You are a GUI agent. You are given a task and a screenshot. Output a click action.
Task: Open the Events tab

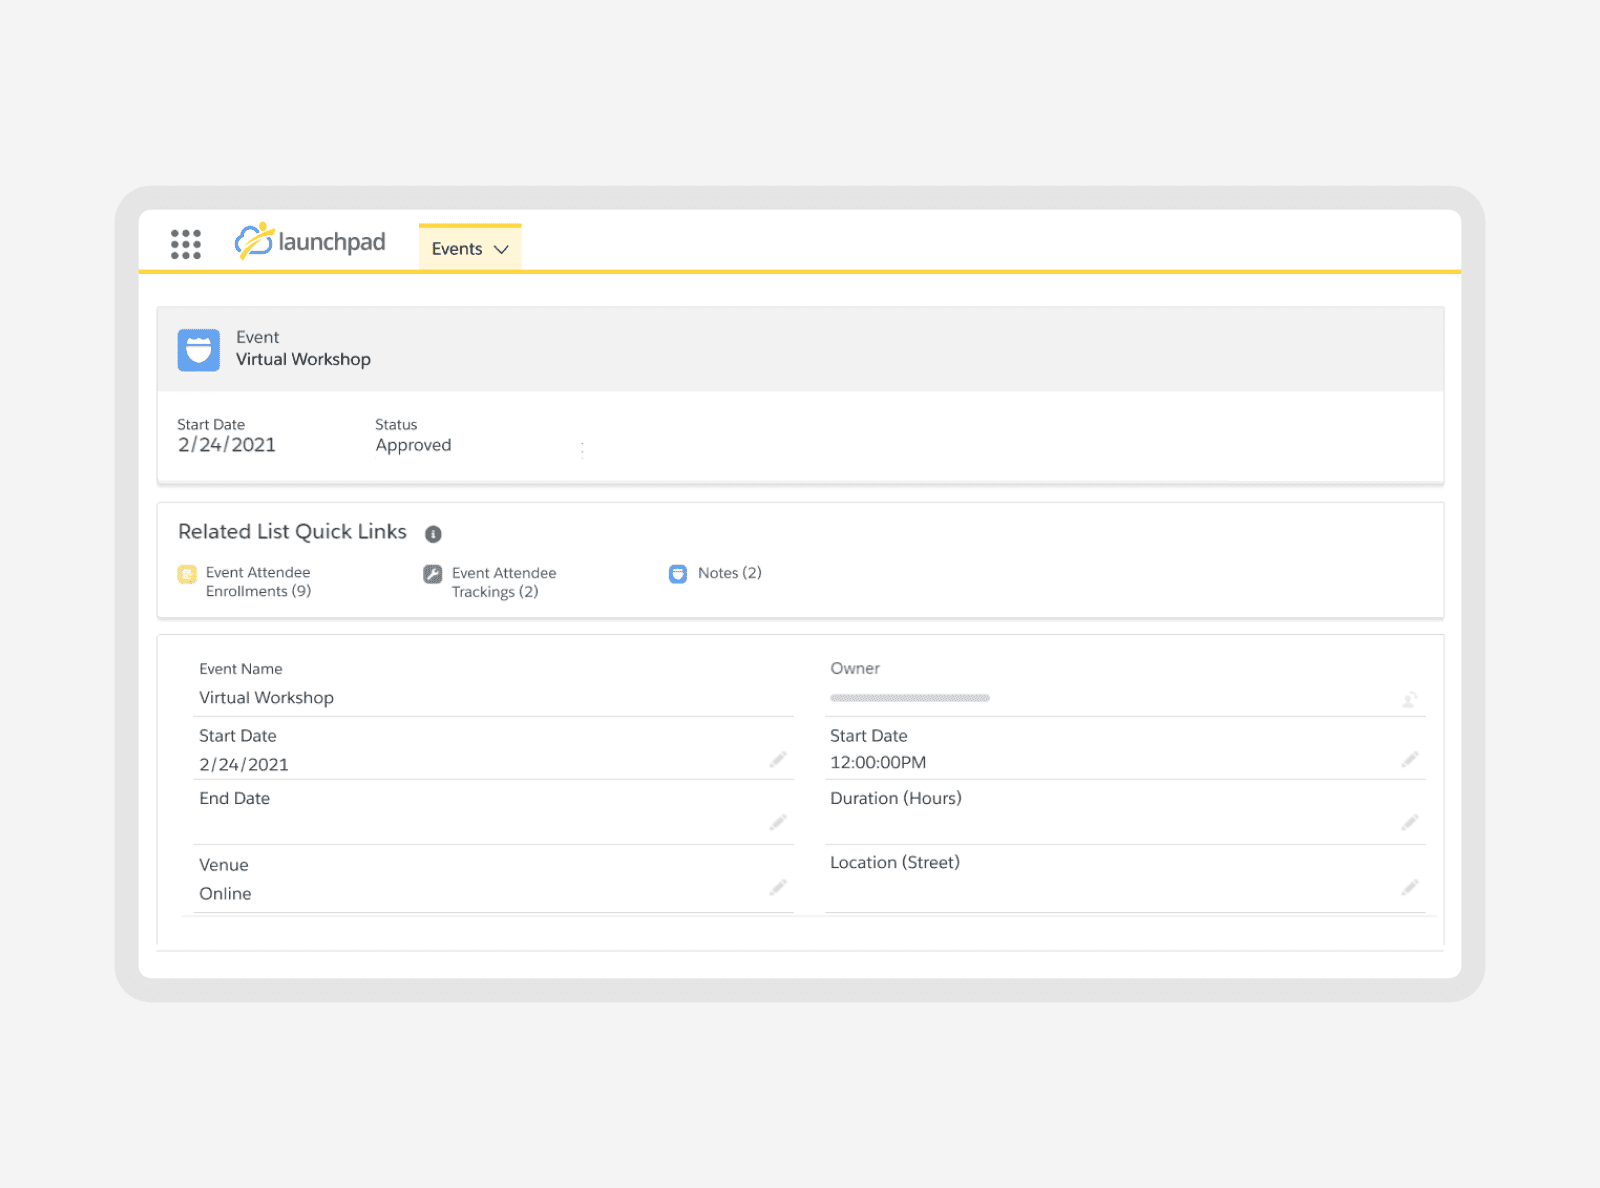click(470, 248)
